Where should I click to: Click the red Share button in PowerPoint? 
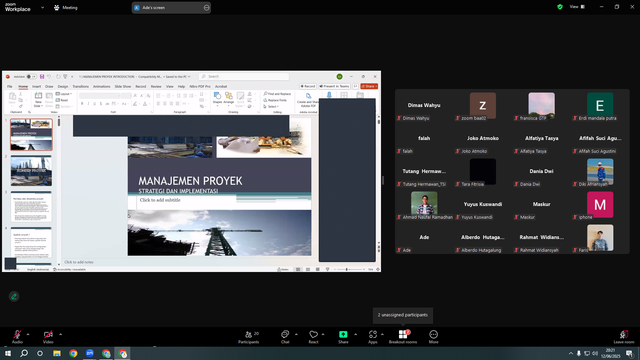coord(369,87)
